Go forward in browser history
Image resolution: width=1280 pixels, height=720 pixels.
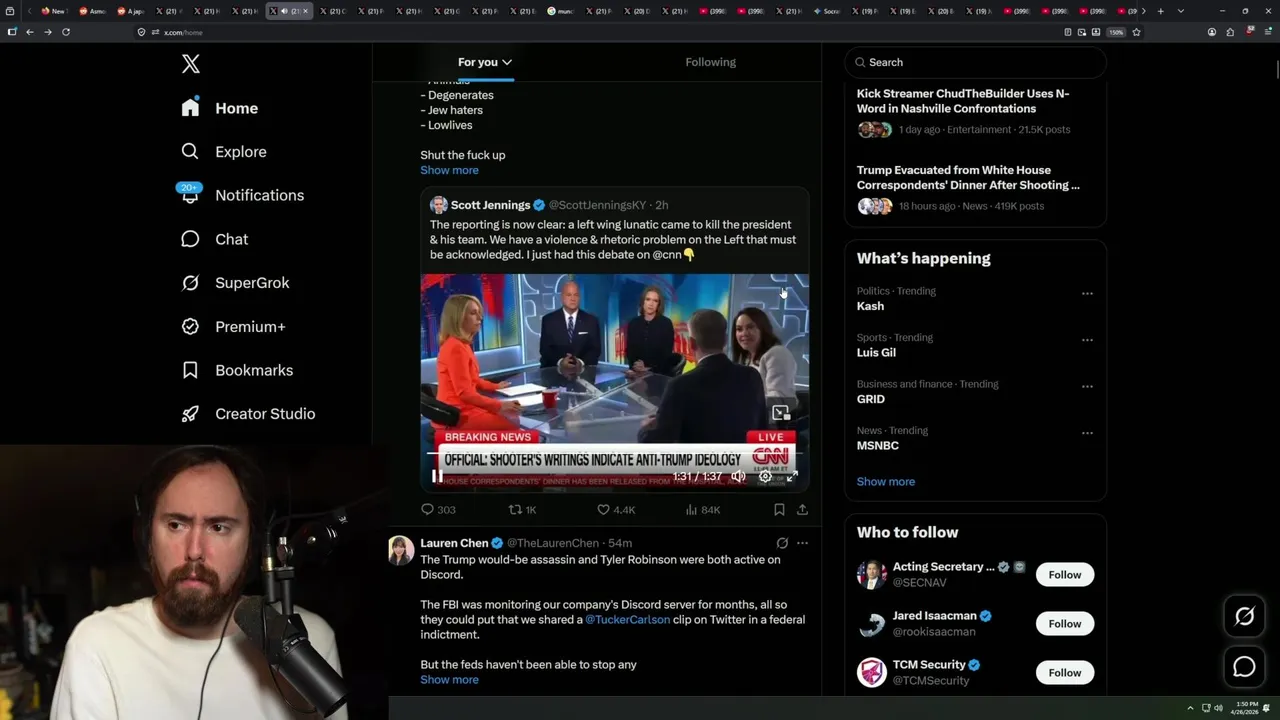click(x=47, y=32)
